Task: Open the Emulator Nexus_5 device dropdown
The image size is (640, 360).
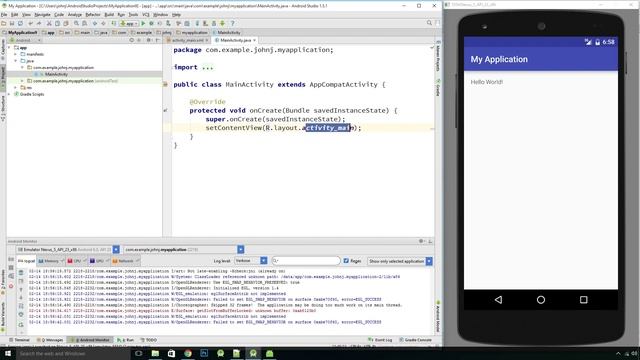Action: [x=68, y=249]
